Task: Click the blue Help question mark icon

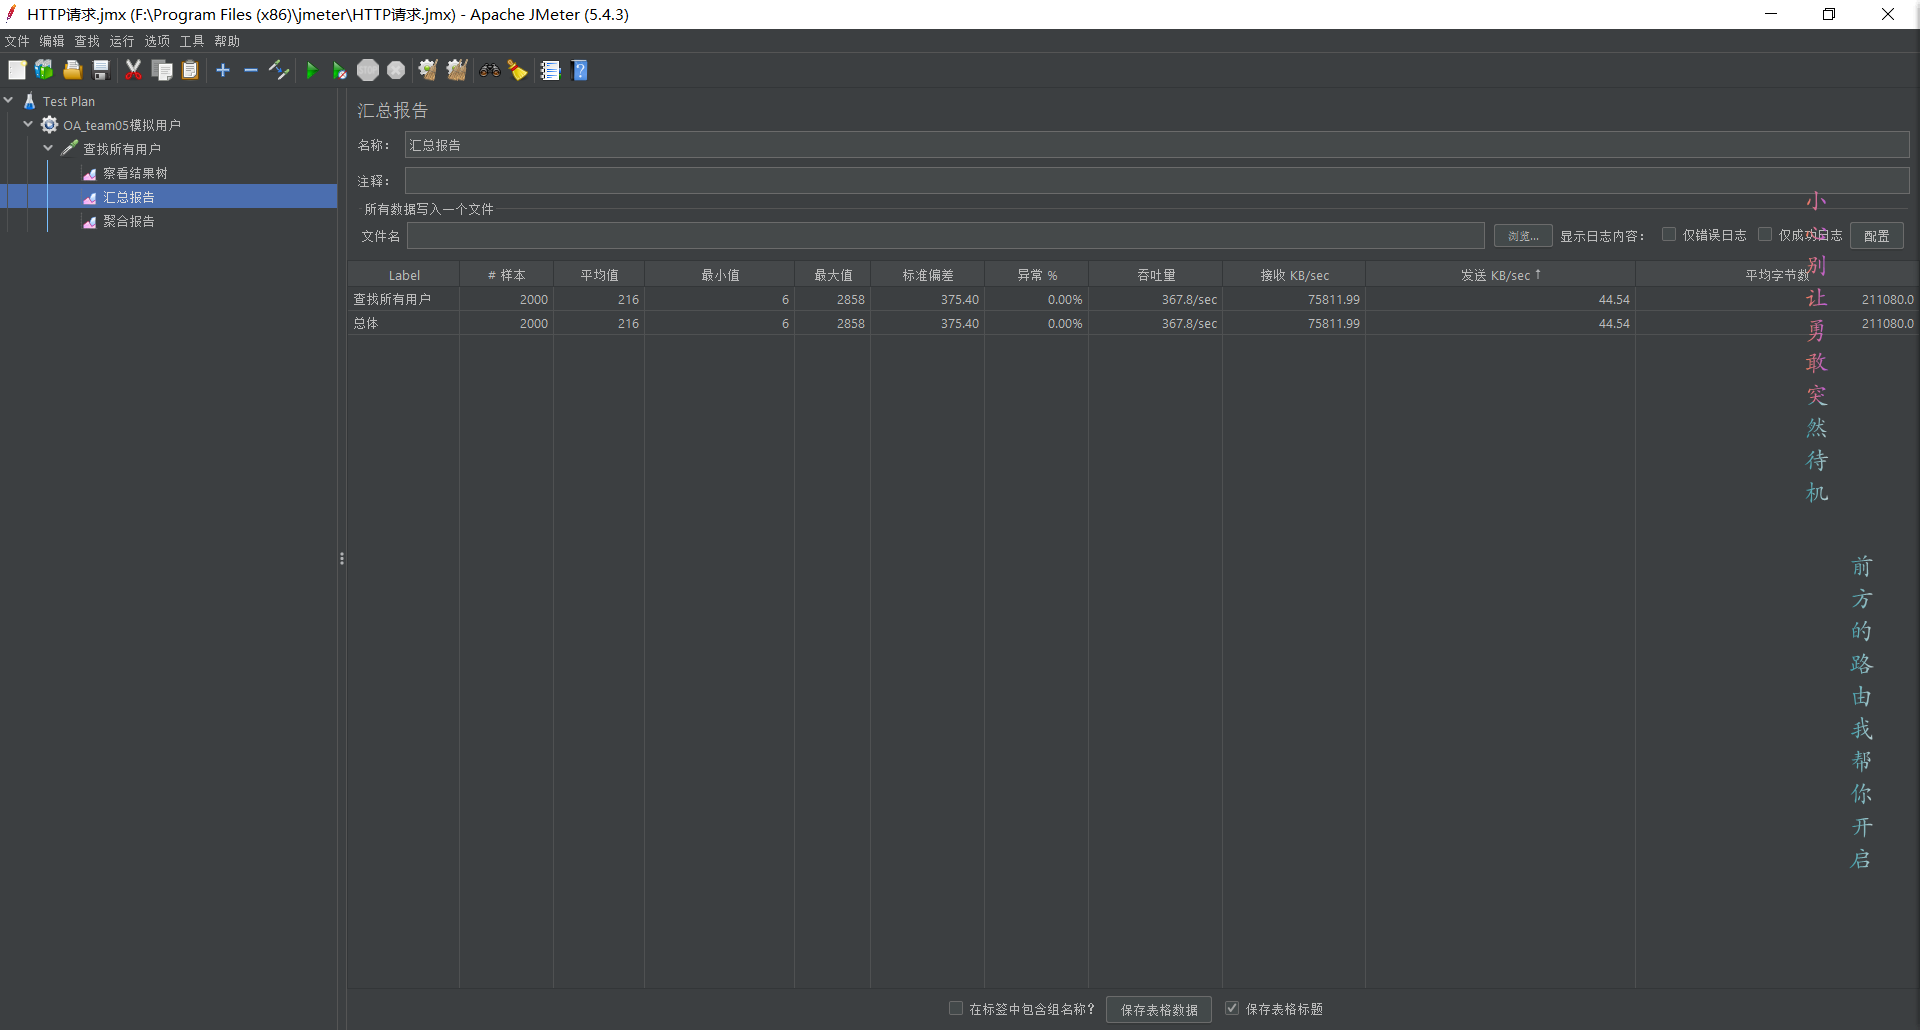Action: point(580,70)
